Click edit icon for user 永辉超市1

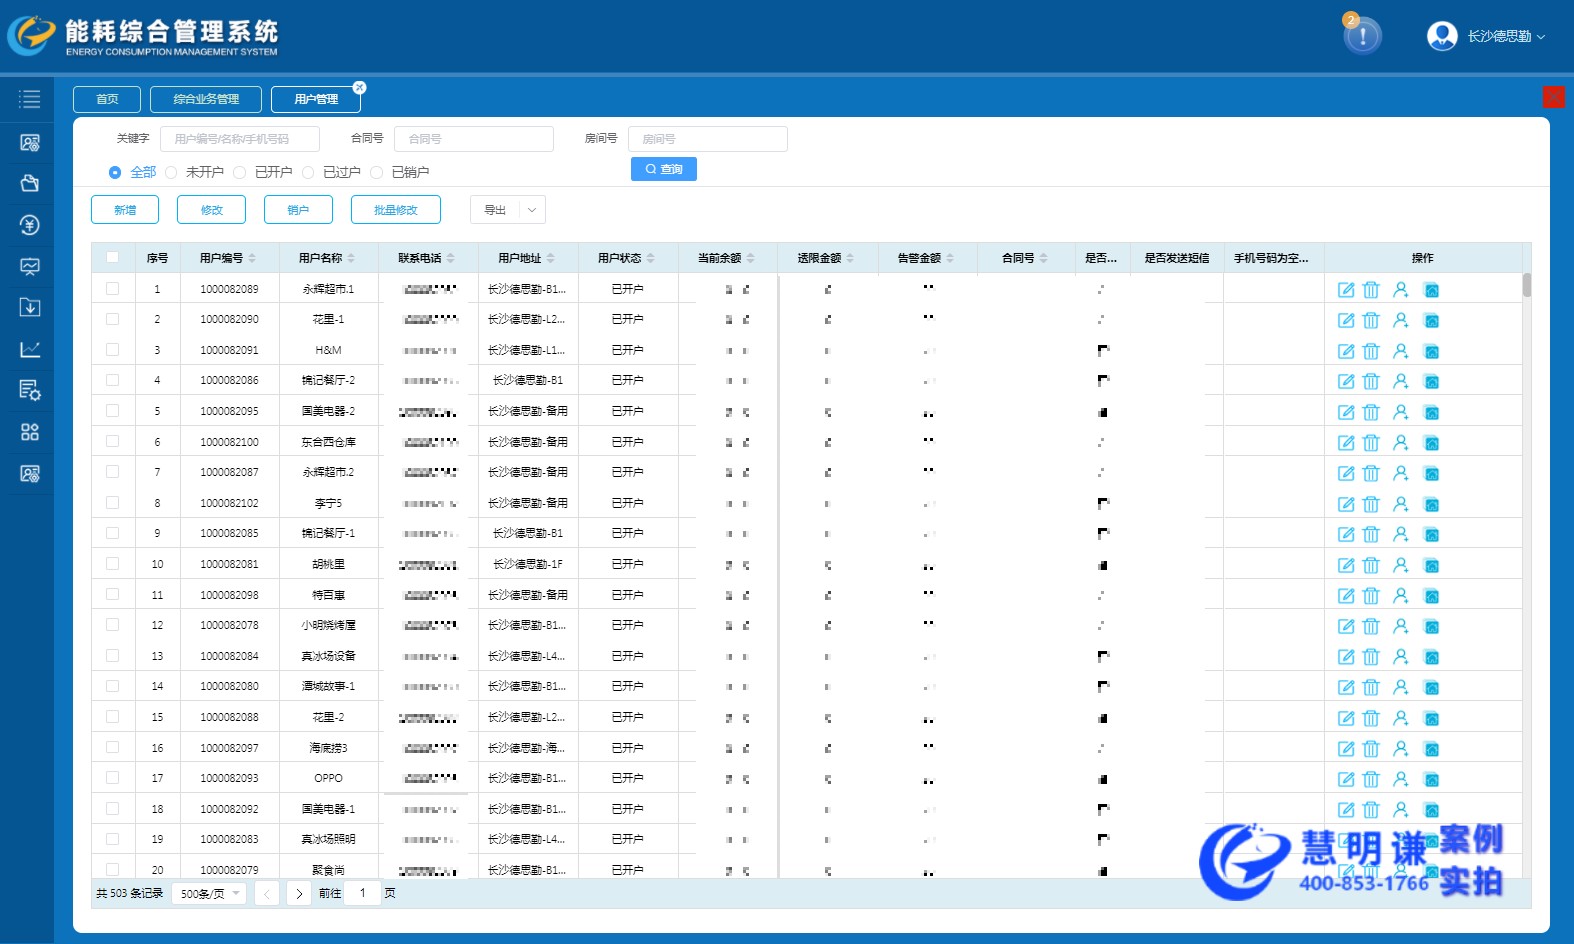pyautogui.click(x=1346, y=290)
